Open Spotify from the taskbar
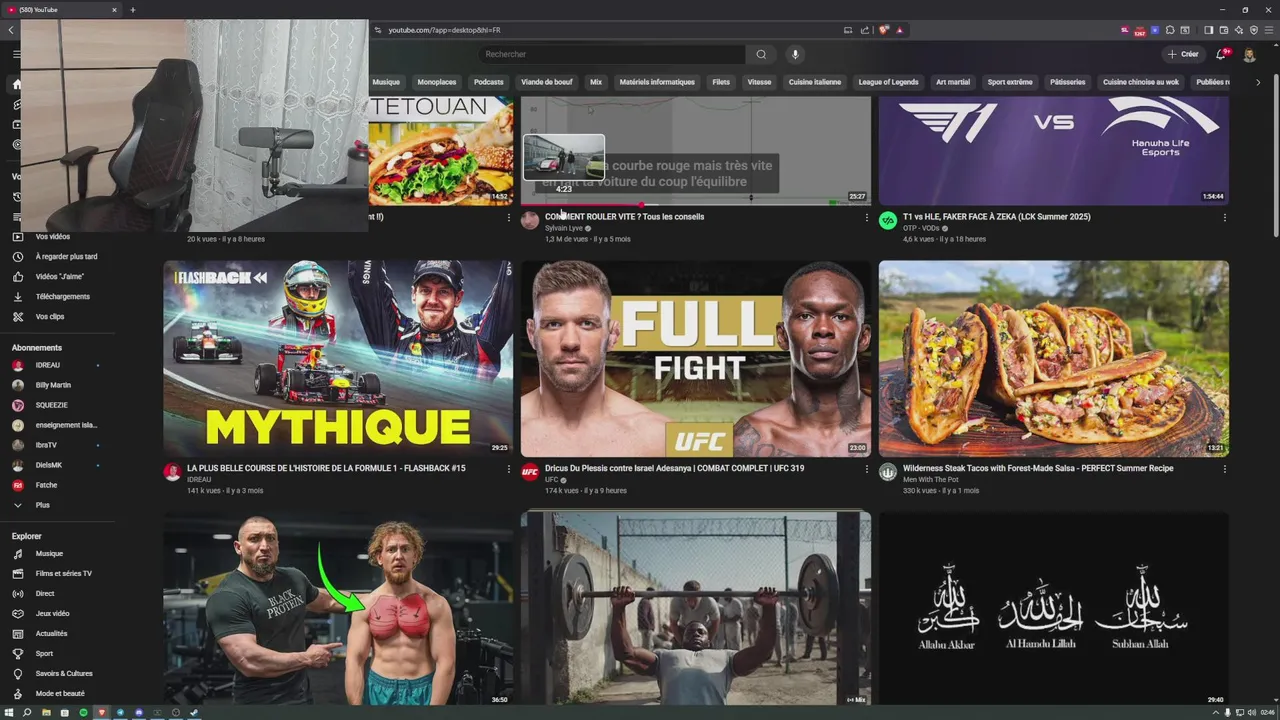The height and width of the screenshot is (720, 1280). pyautogui.click(x=83, y=712)
